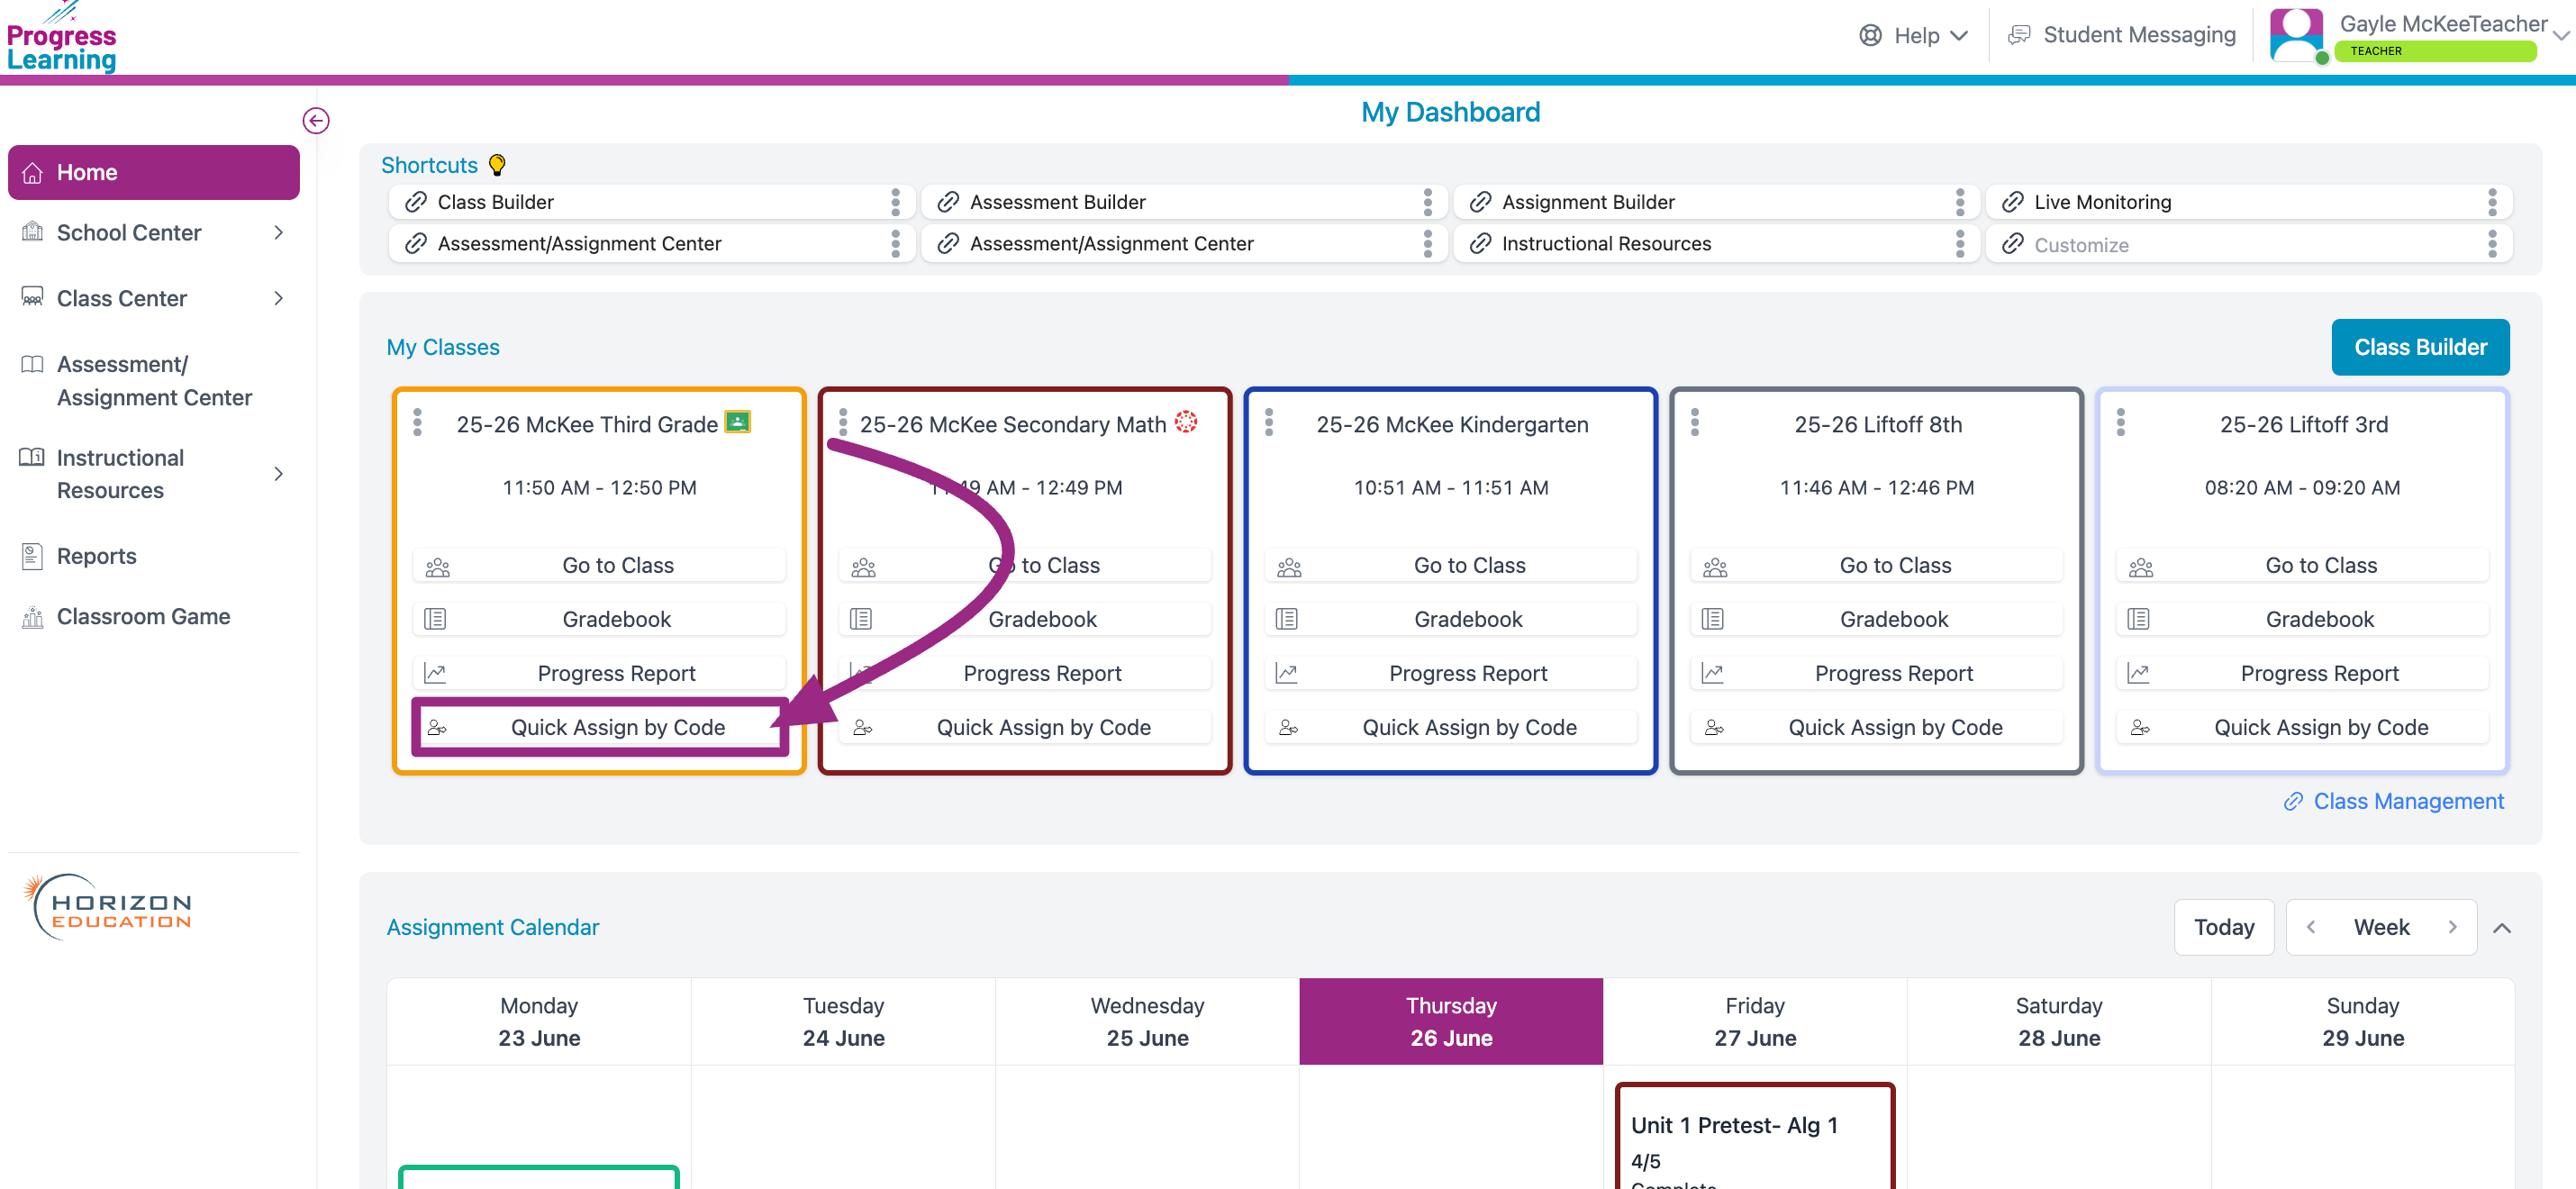Open options dots for Assignment Builder shortcut
The image size is (2576, 1189).
pyautogui.click(x=1959, y=202)
